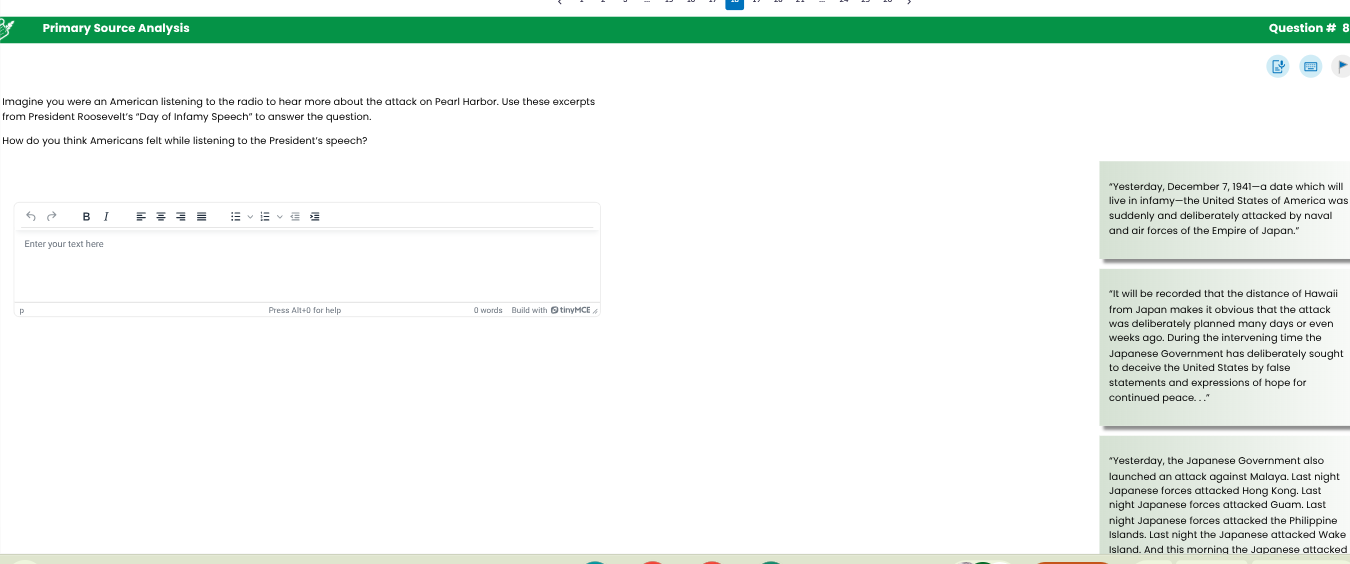This screenshot has height=564, width=1350.
Task: Decrease indent of the text
Action: pyautogui.click(x=295, y=216)
